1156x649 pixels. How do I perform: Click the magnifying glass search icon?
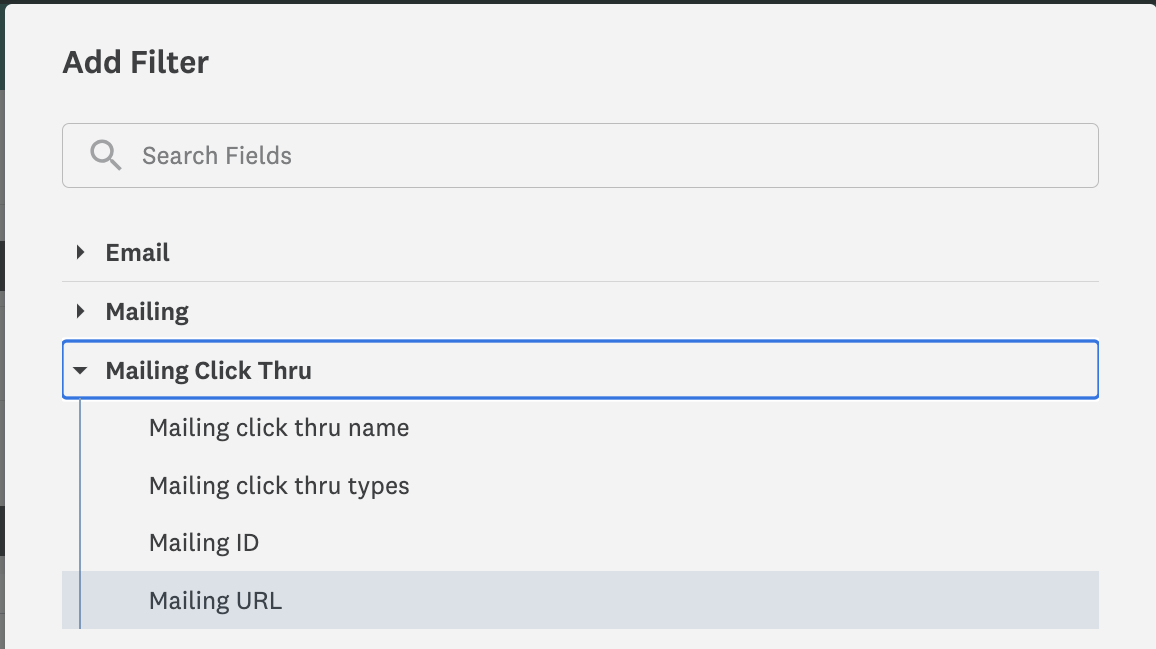[105, 155]
